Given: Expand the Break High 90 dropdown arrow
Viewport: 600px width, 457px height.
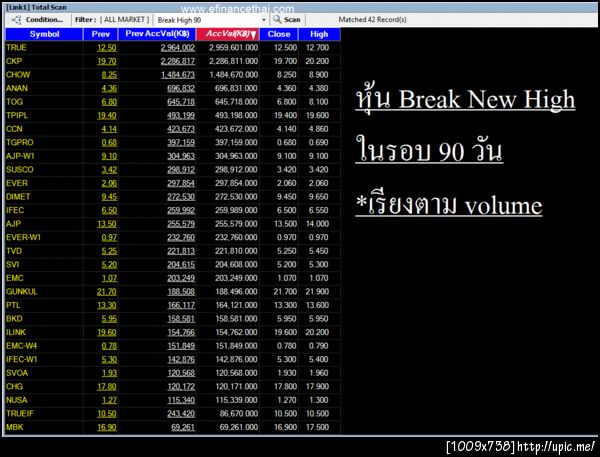Looking at the screenshot, I should pyautogui.click(x=264, y=20).
